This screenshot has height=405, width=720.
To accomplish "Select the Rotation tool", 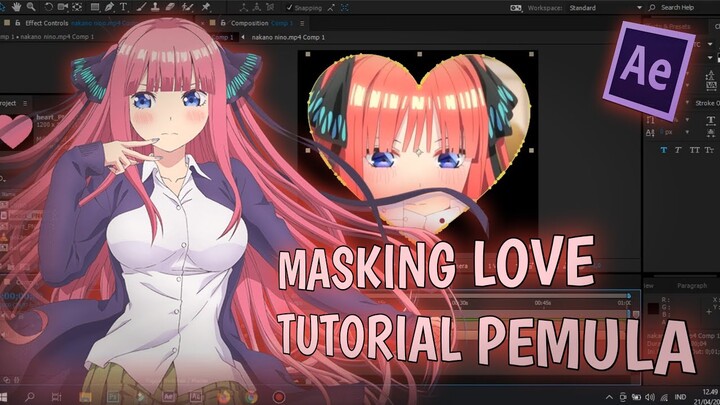I will pos(48,7).
